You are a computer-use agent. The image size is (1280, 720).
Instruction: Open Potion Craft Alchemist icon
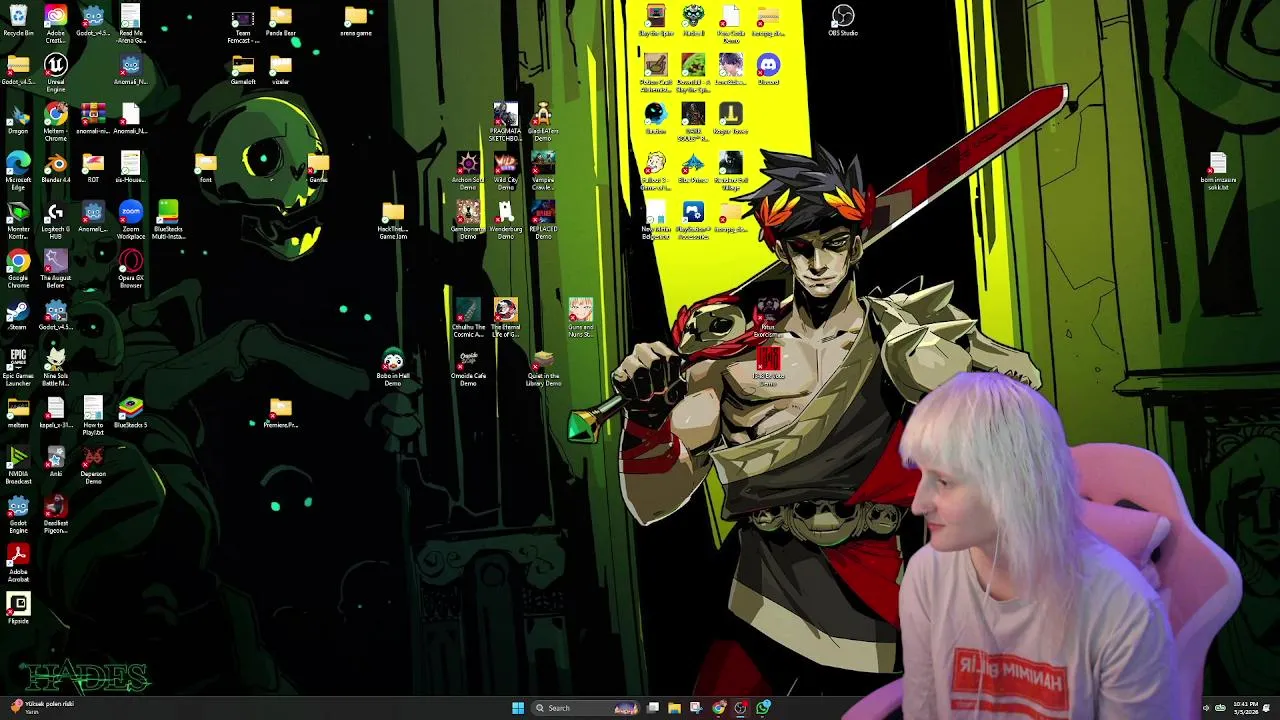coord(655,73)
